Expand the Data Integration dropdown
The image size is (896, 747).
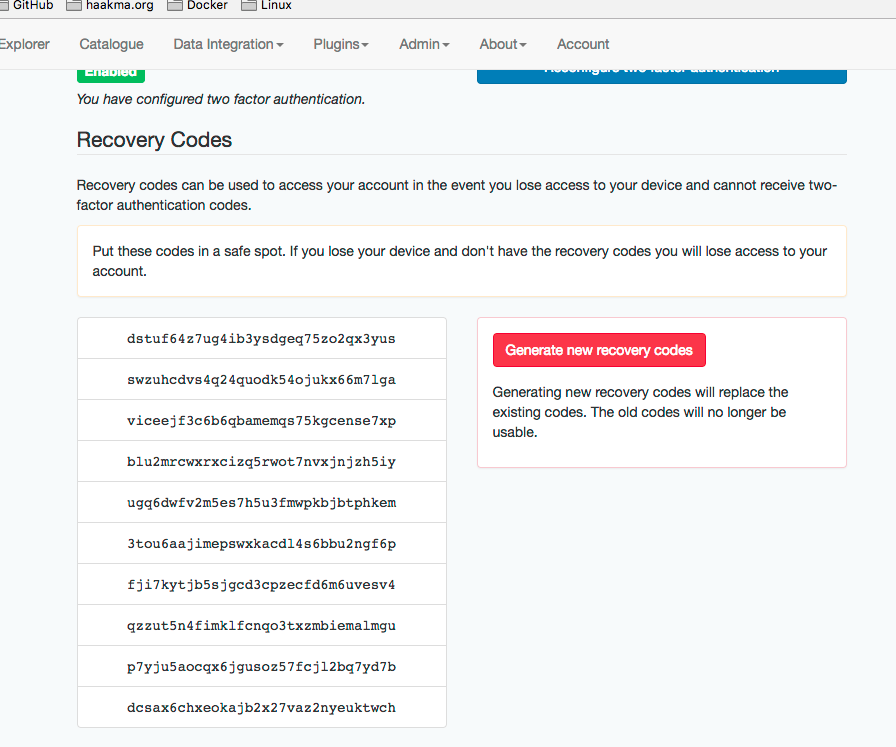227,44
